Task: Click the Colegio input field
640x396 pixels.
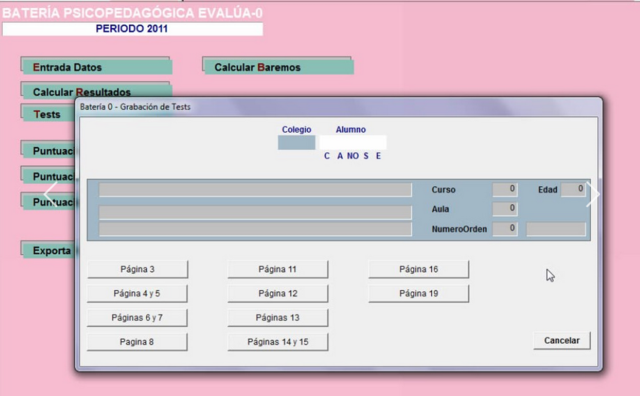Action: click(x=297, y=143)
